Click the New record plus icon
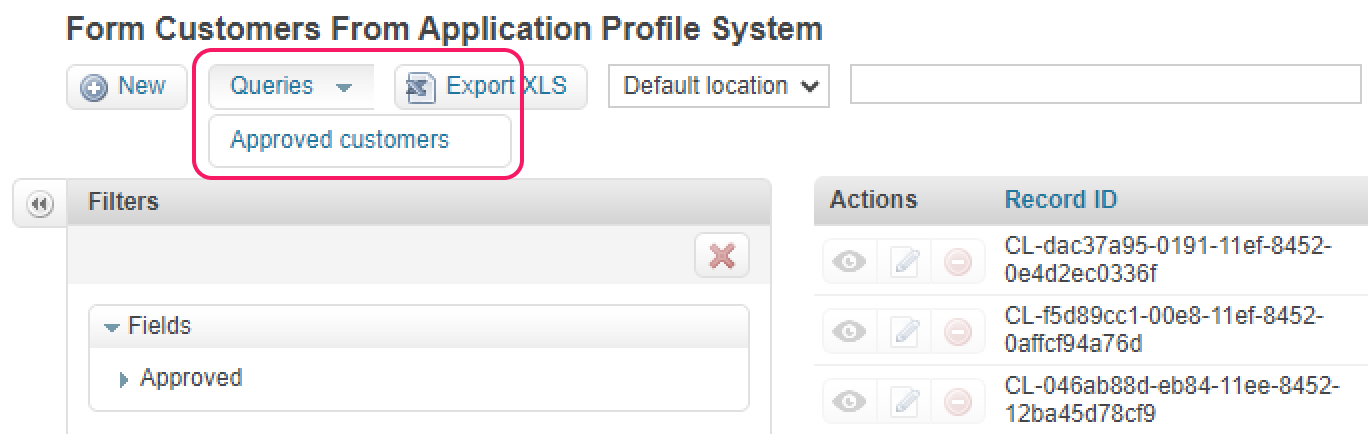The image size is (1368, 434). 95,88
